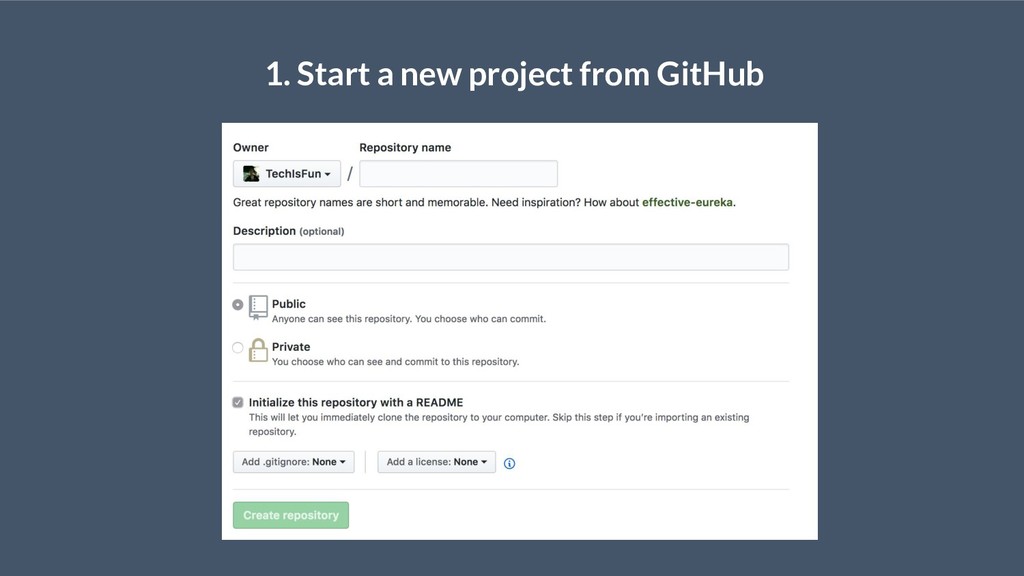Uncheck Initialize this repository with a README

coord(238,402)
